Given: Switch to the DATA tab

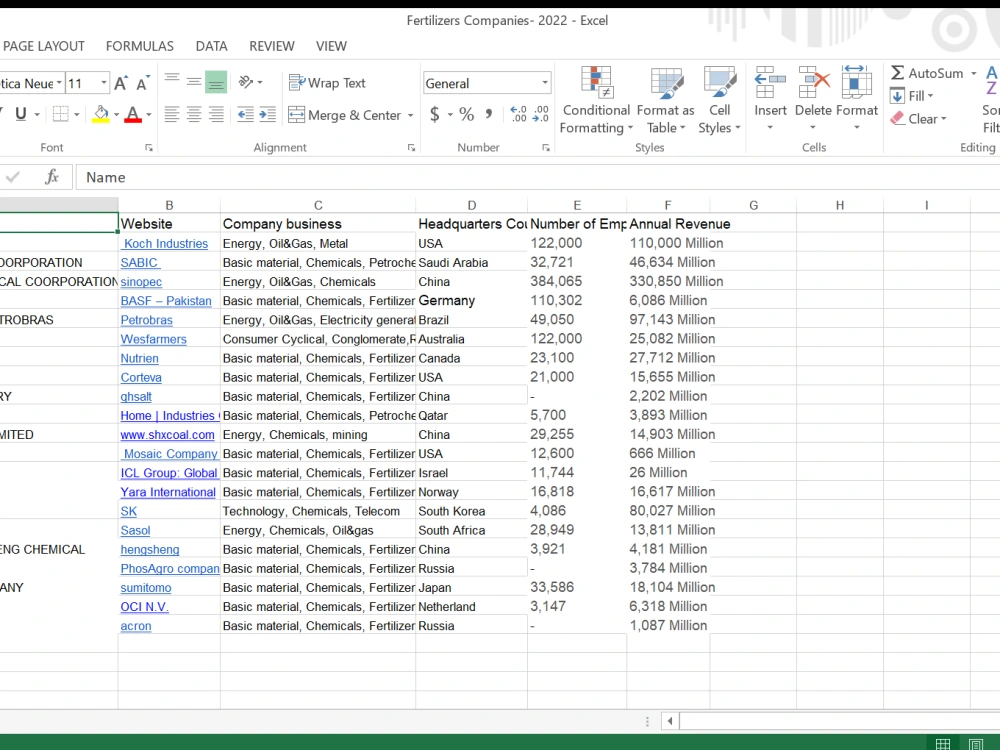Looking at the screenshot, I should point(211,46).
